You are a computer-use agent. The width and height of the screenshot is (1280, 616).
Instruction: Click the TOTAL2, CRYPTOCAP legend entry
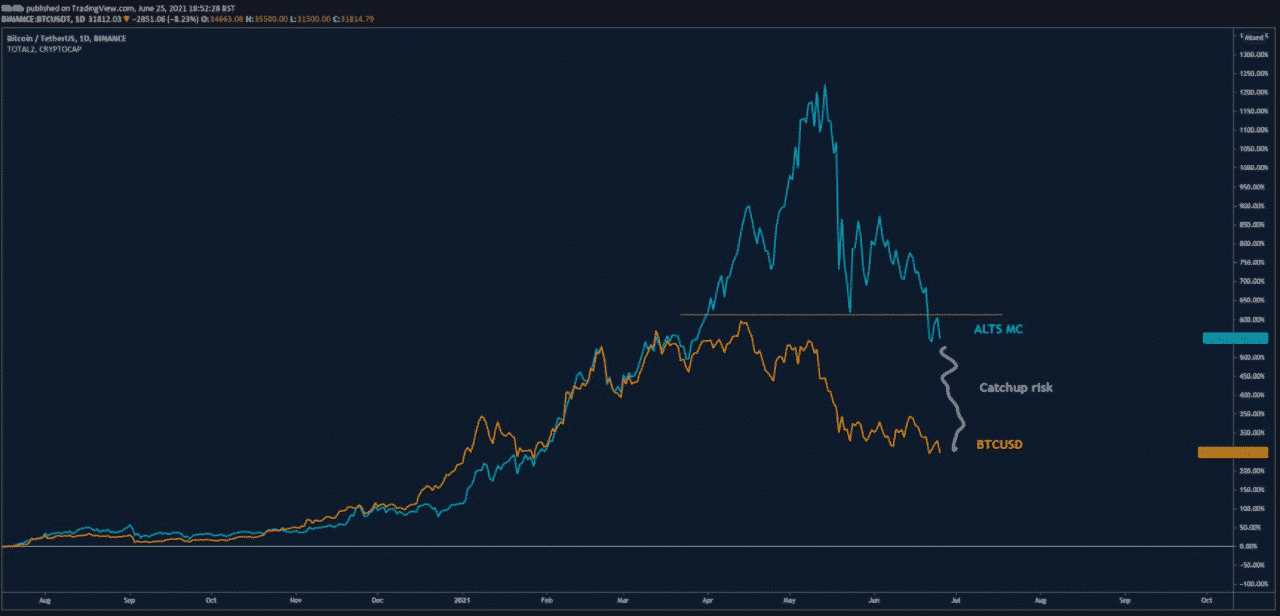pyautogui.click(x=43, y=48)
